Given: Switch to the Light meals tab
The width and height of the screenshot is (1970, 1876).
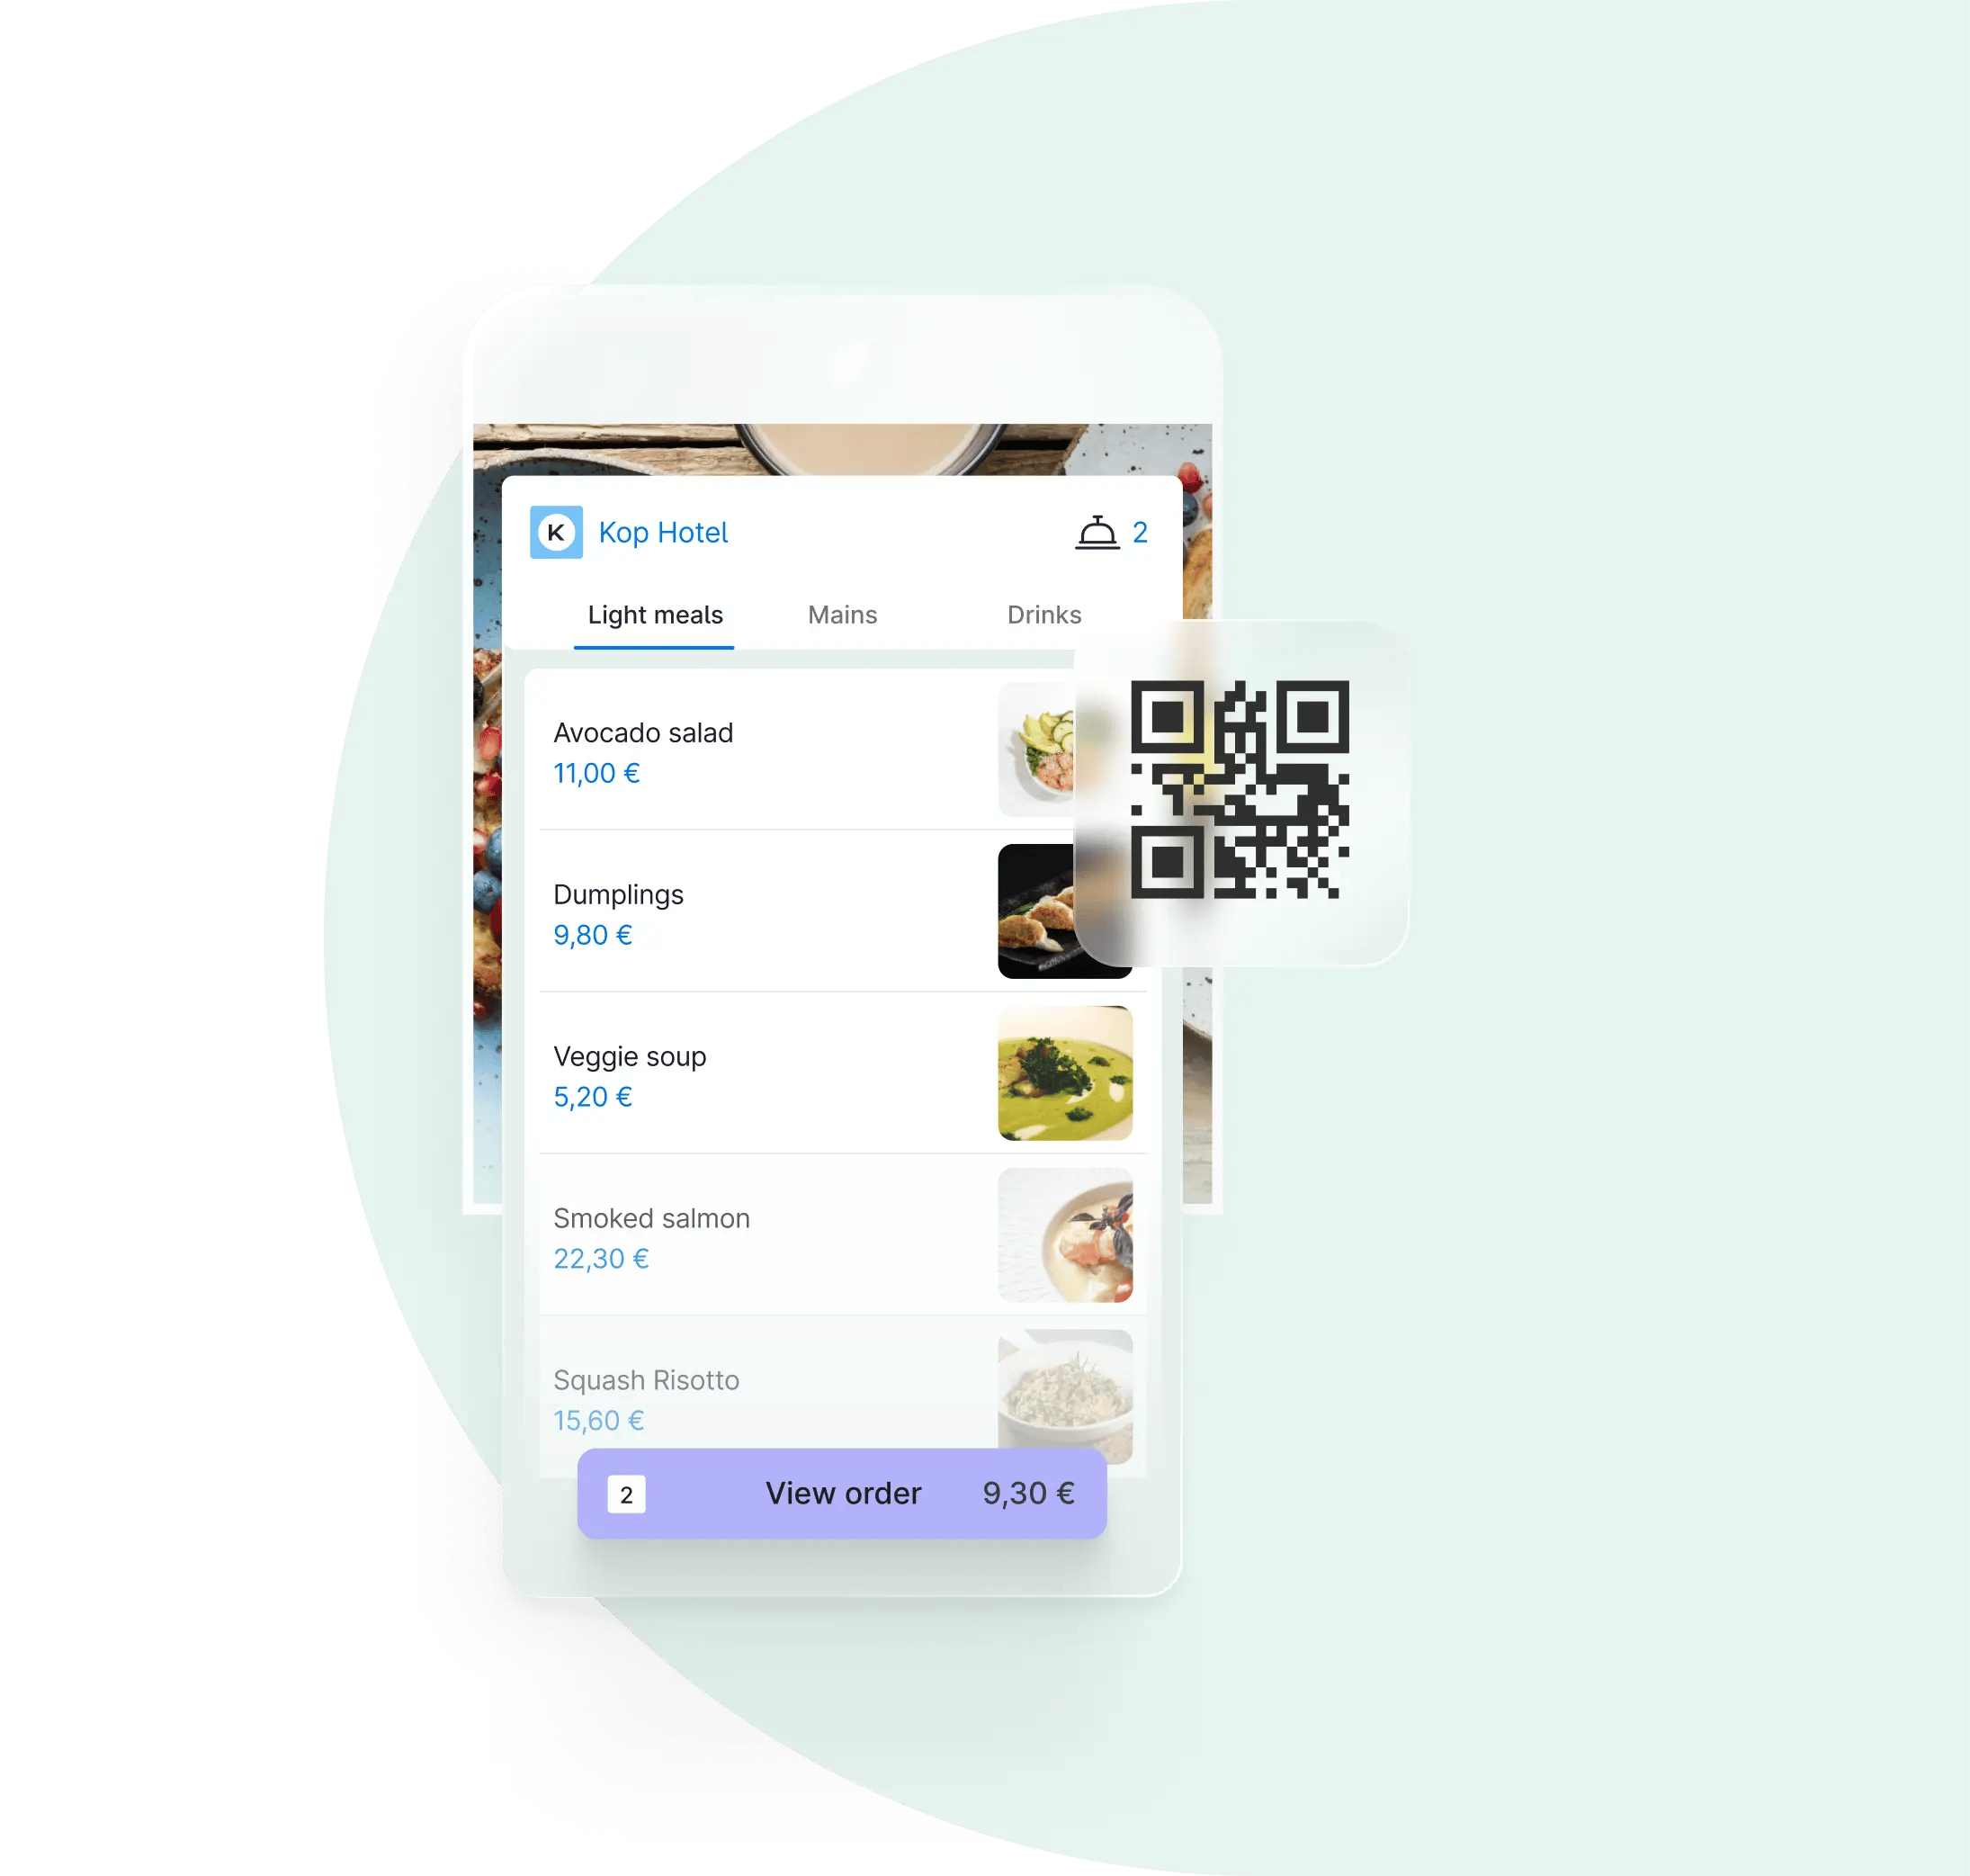Looking at the screenshot, I should tap(656, 615).
